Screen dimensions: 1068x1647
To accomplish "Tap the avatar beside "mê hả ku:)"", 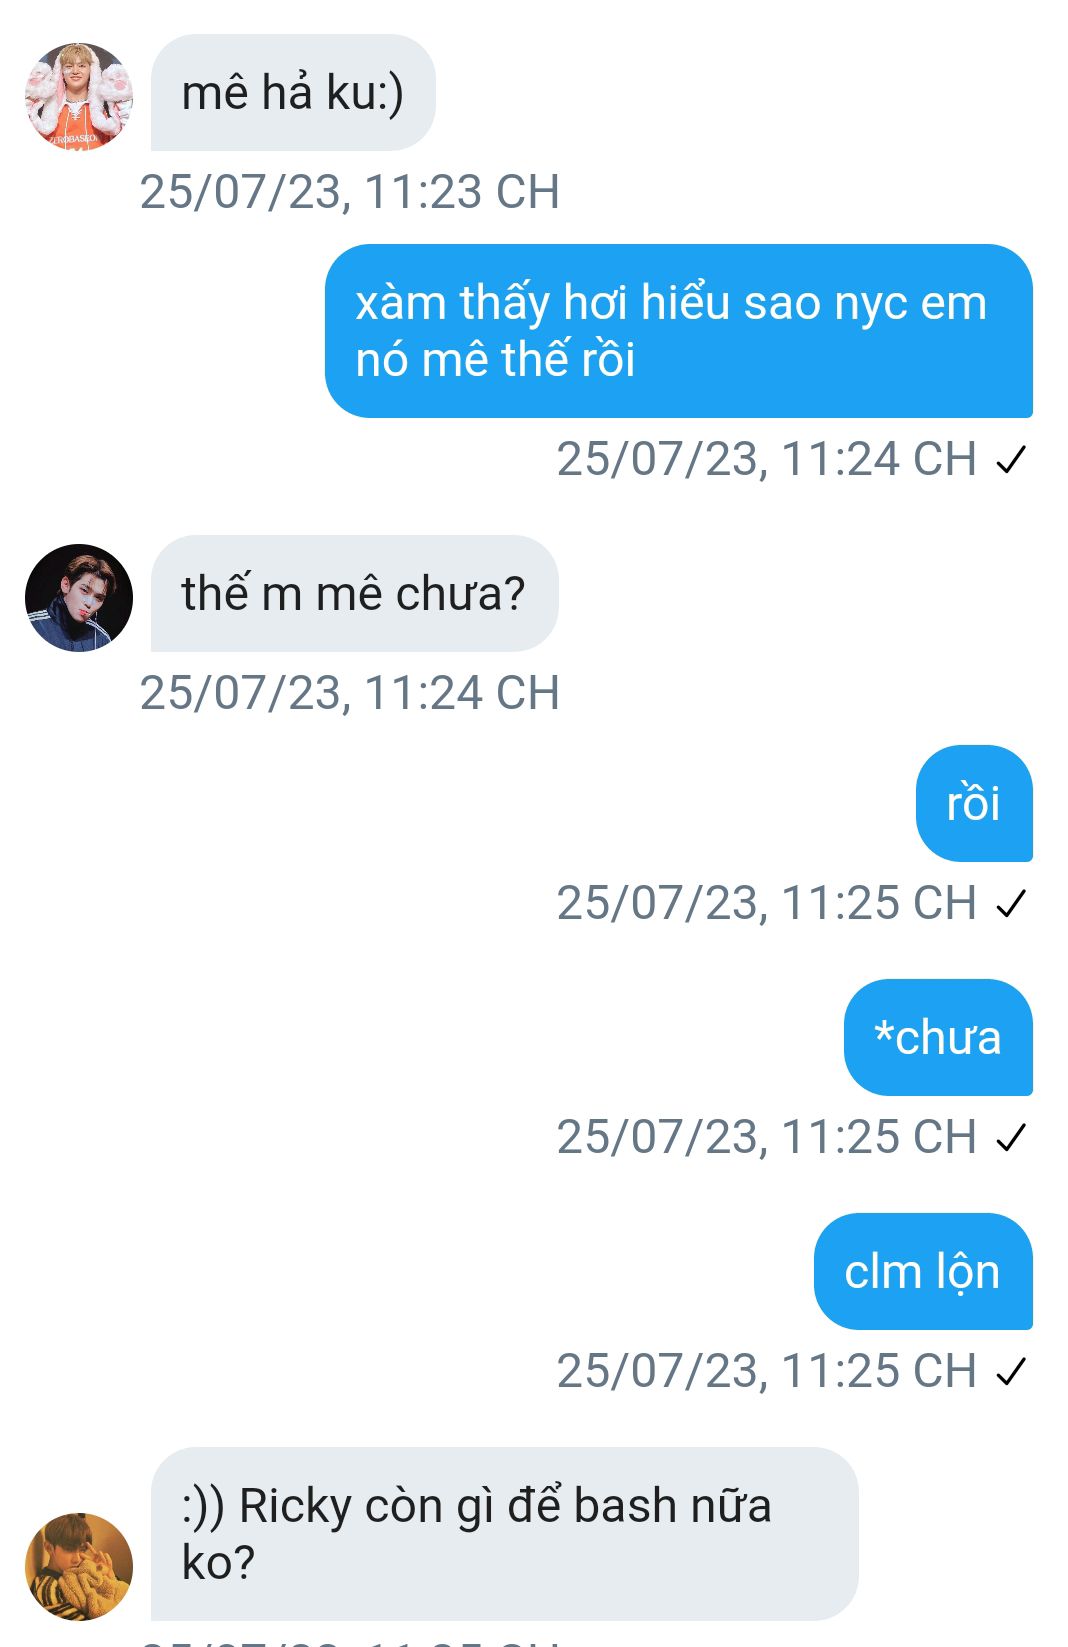I will pyautogui.click(x=78, y=97).
